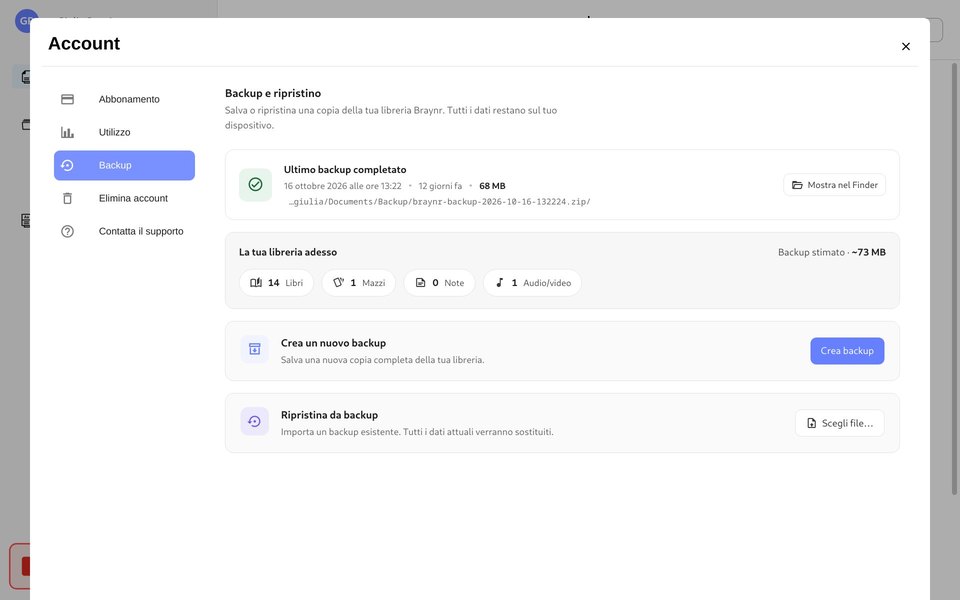Click the books icon in Libri chip
This screenshot has width=960, height=600.
click(256, 283)
